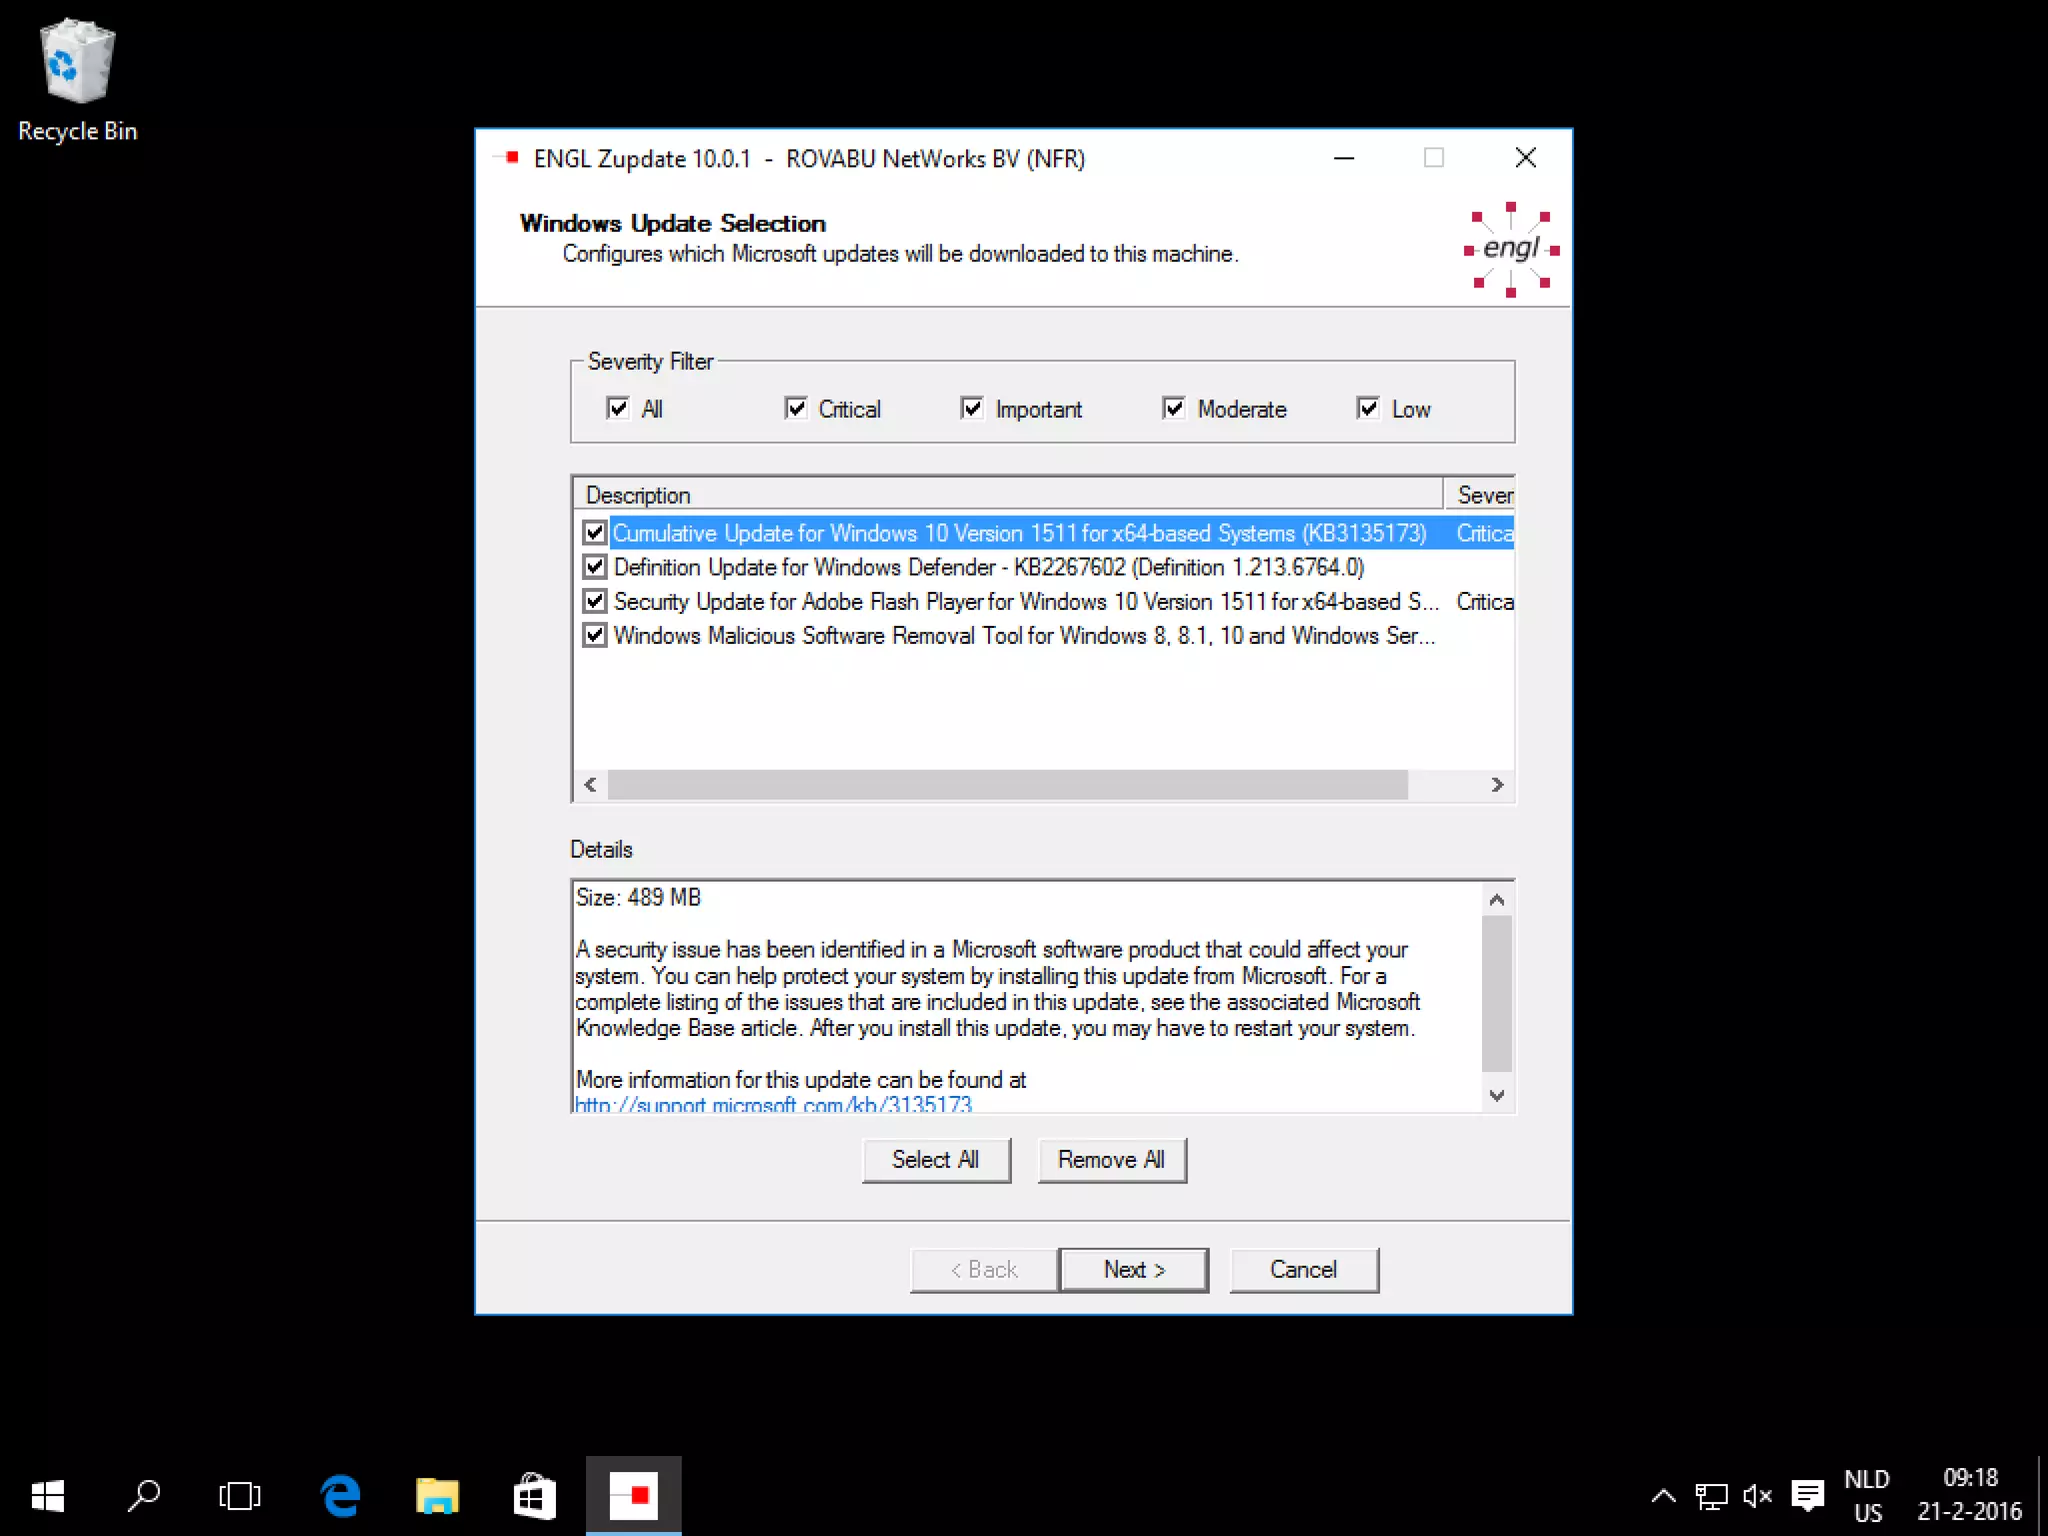The height and width of the screenshot is (1536, 2048).
Task: Toggle the Important severity checkbox
Action: click(972, 408)
